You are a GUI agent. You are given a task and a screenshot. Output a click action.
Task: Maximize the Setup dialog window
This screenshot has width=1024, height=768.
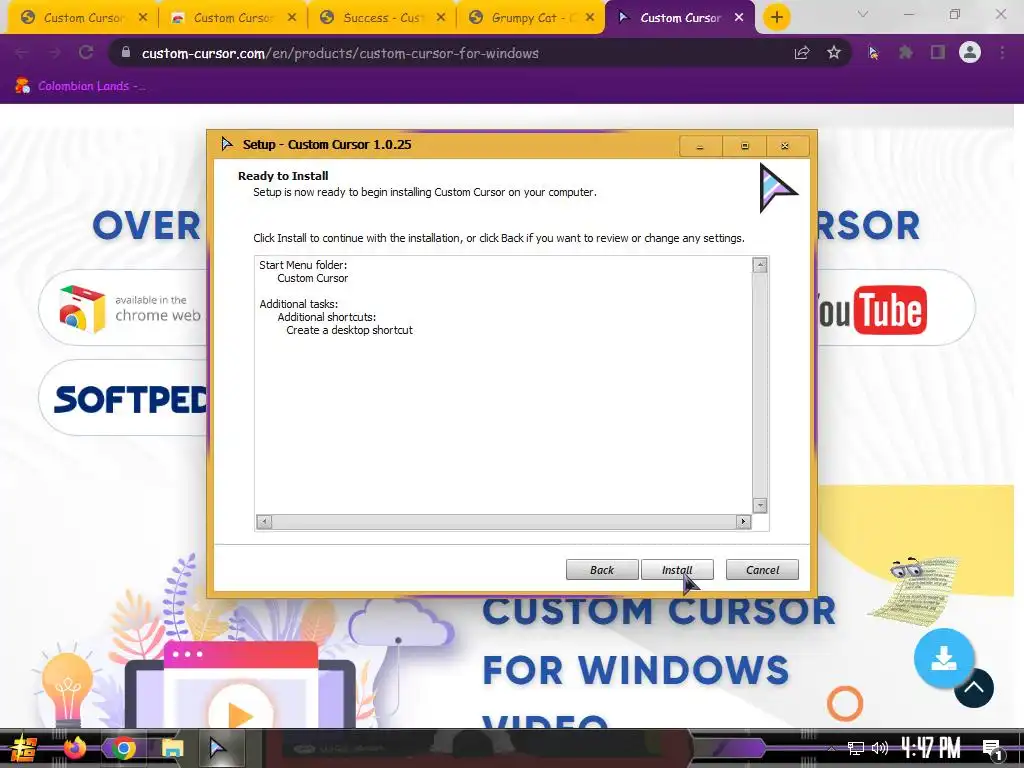pyautogui.click(x=744, y=146)
